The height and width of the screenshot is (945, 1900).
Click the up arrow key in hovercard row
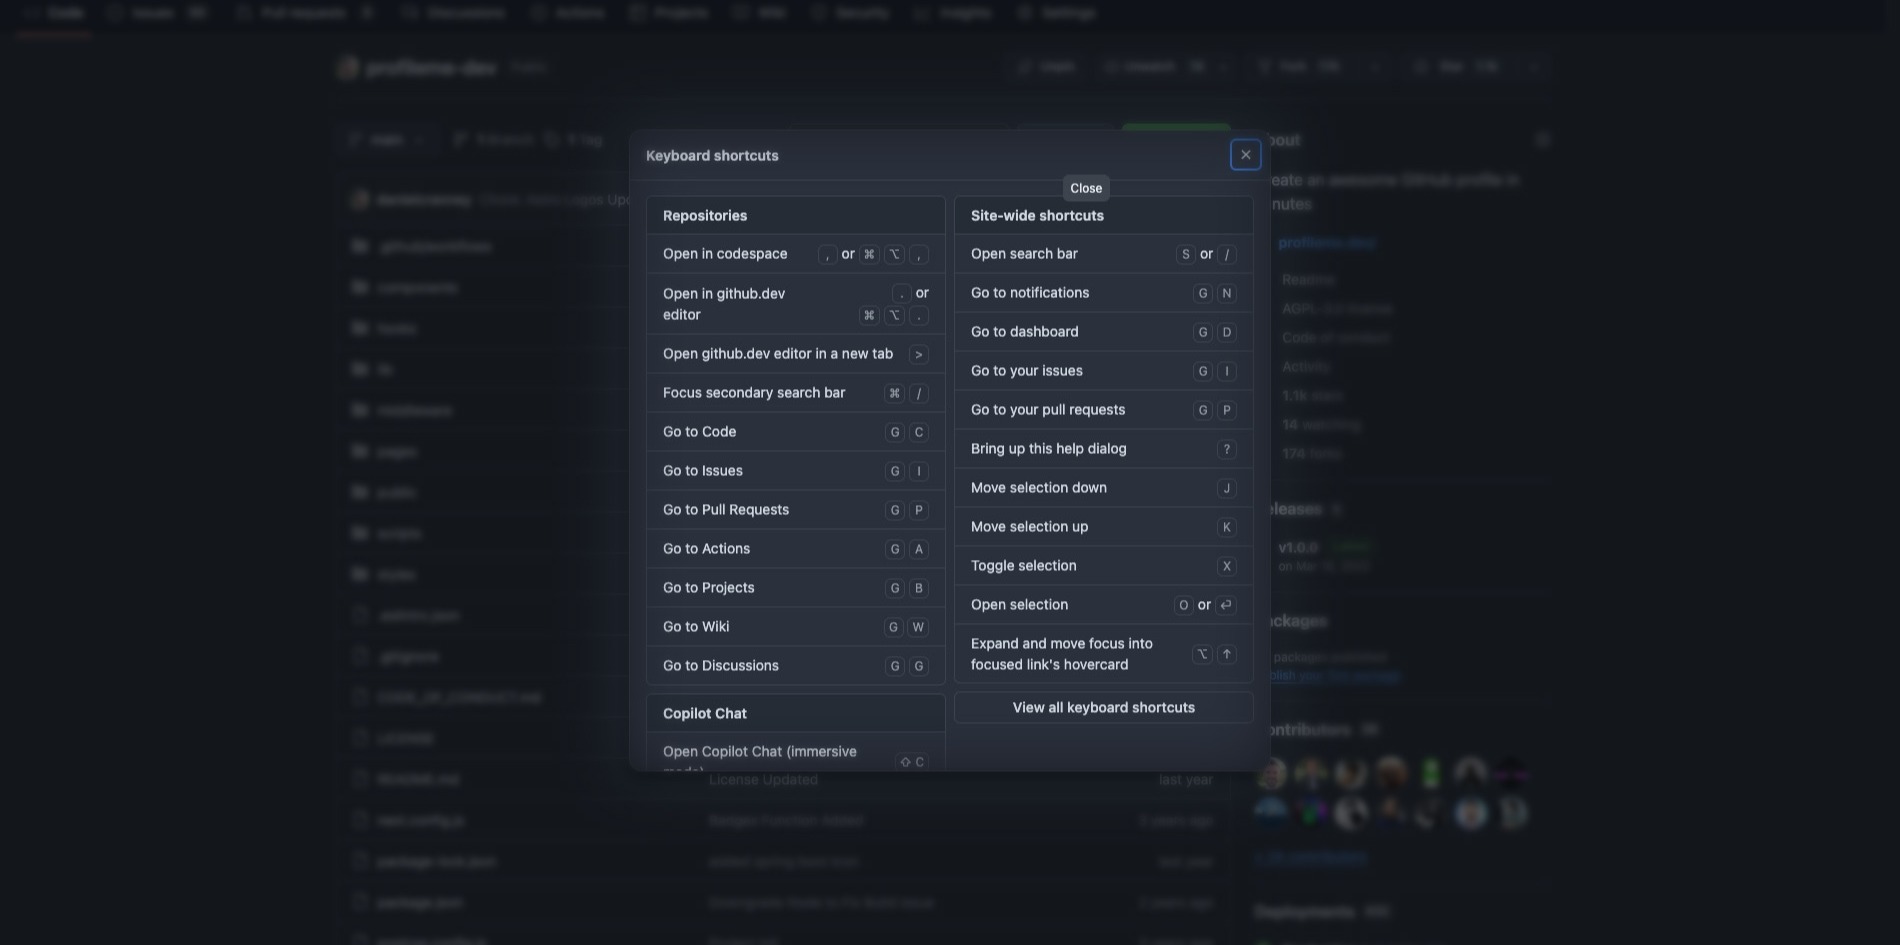pyautogui.click(x=1227, y=654)
